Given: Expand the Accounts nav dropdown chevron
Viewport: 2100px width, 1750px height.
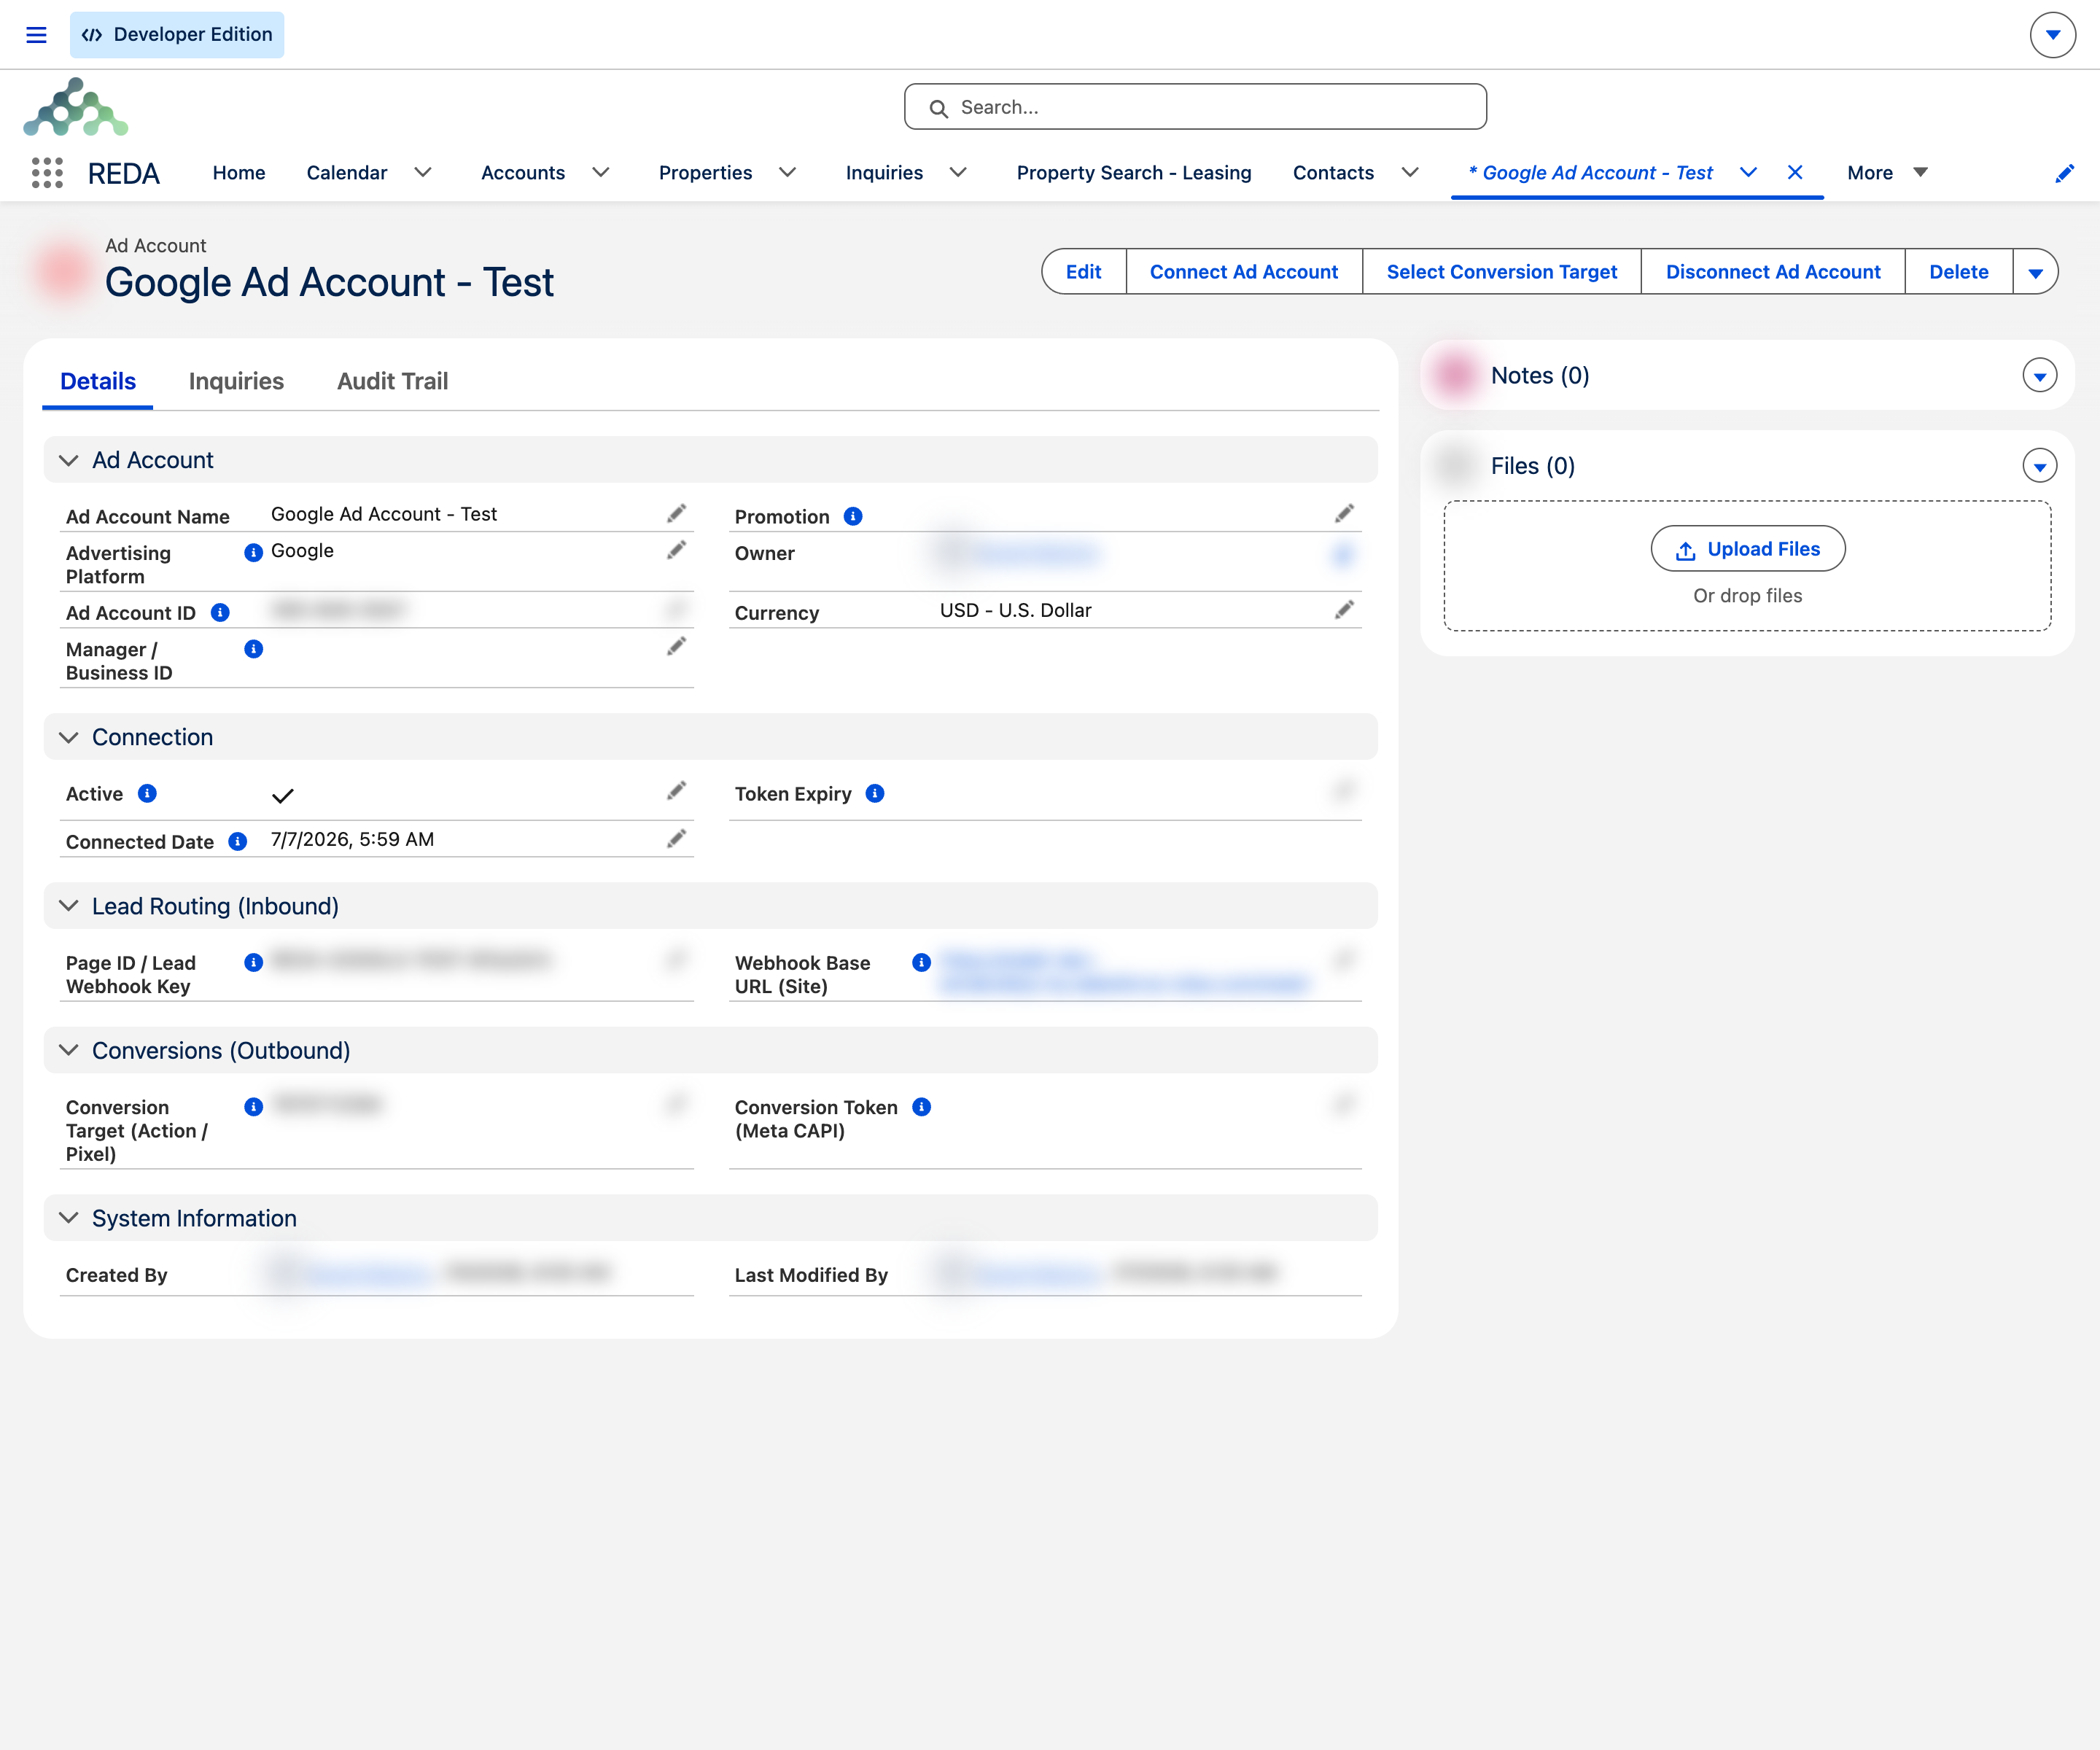Looking at the screenshot, I should [x=601, y=173].
